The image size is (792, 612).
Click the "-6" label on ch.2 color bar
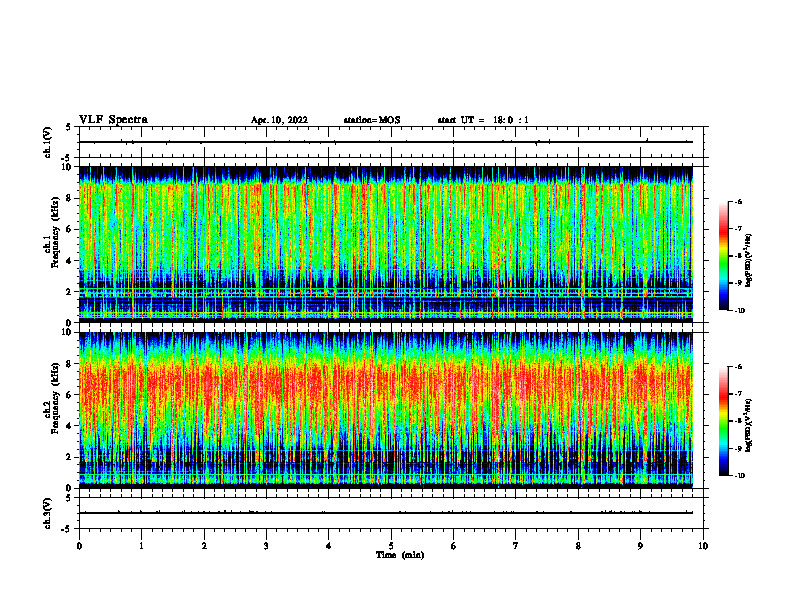coord(739,367)
